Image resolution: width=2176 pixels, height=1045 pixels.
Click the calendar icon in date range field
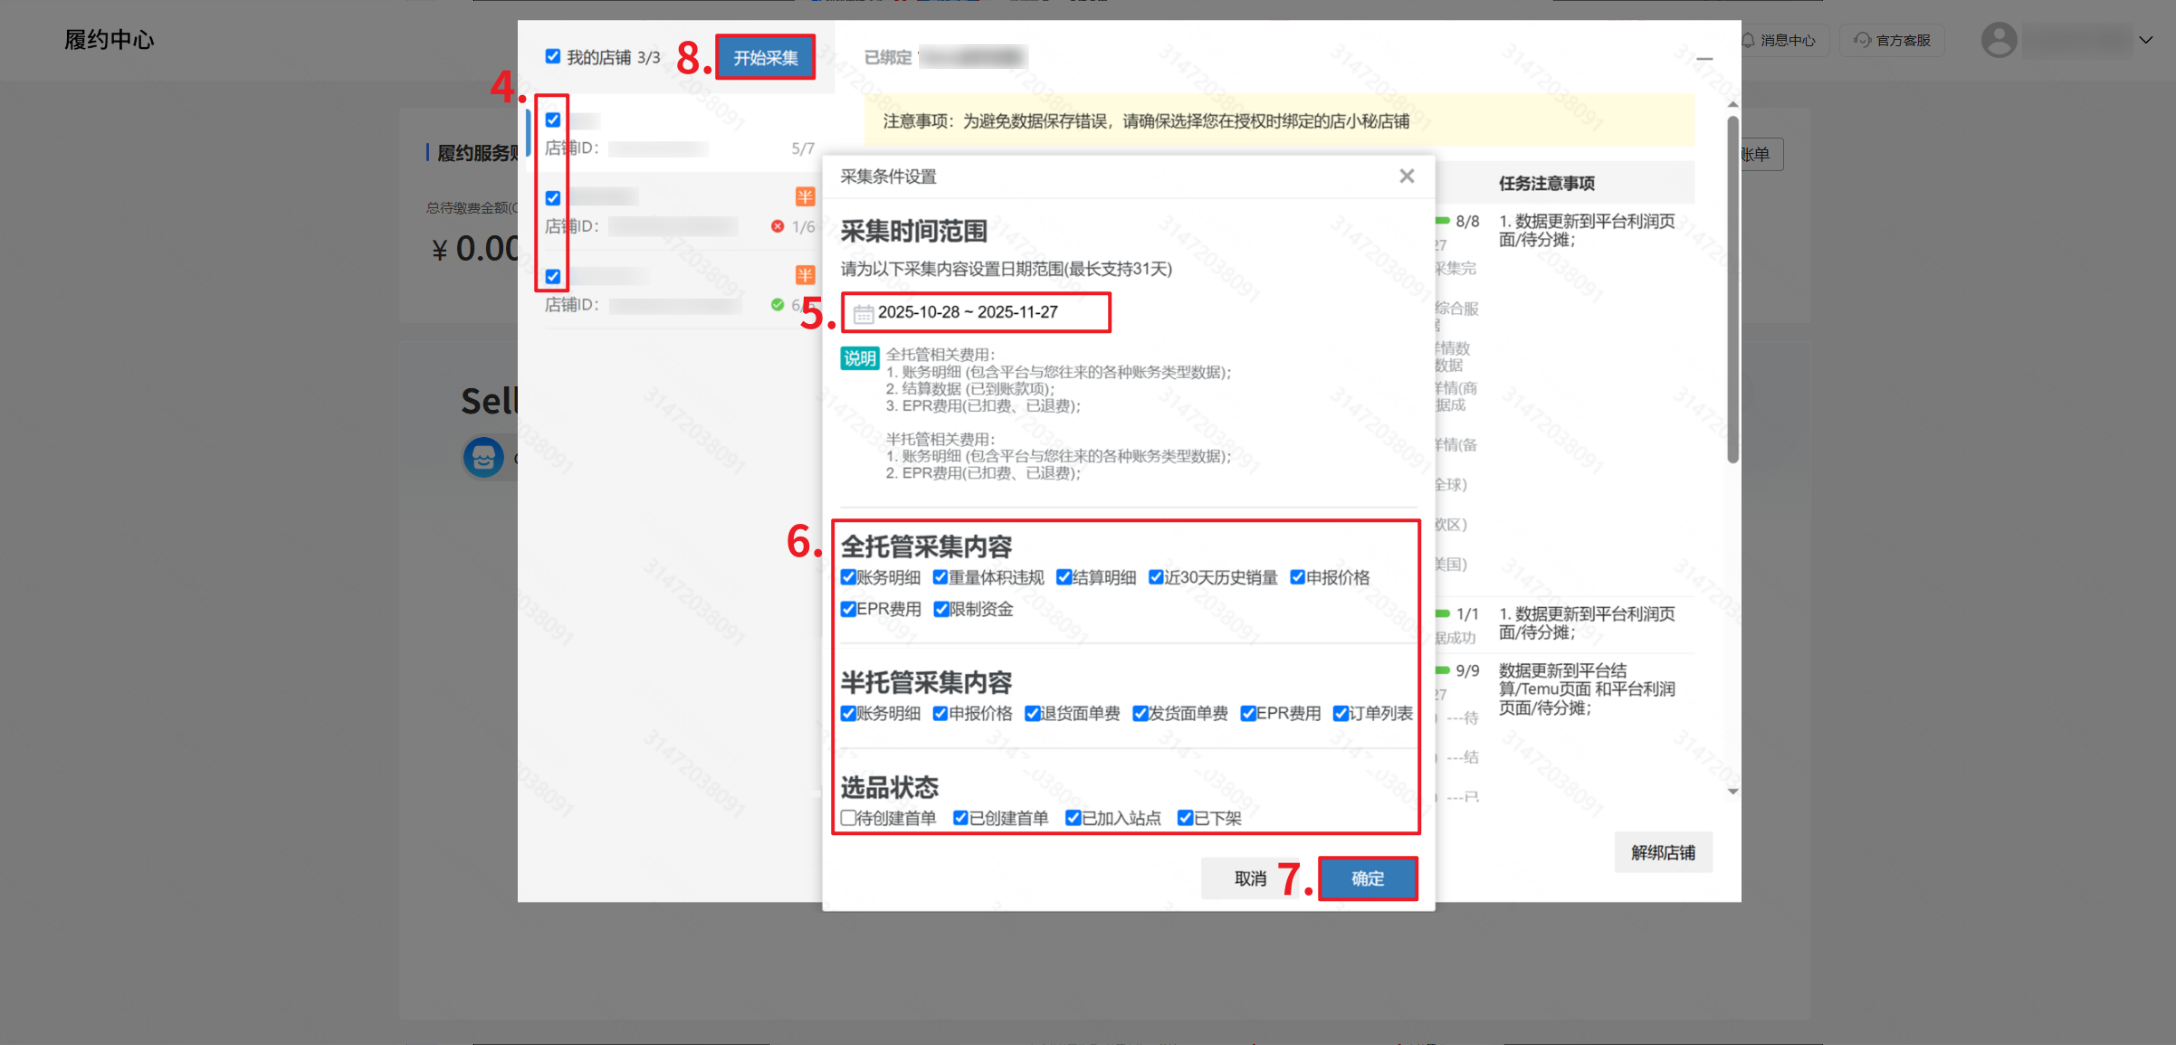[863, 314]
